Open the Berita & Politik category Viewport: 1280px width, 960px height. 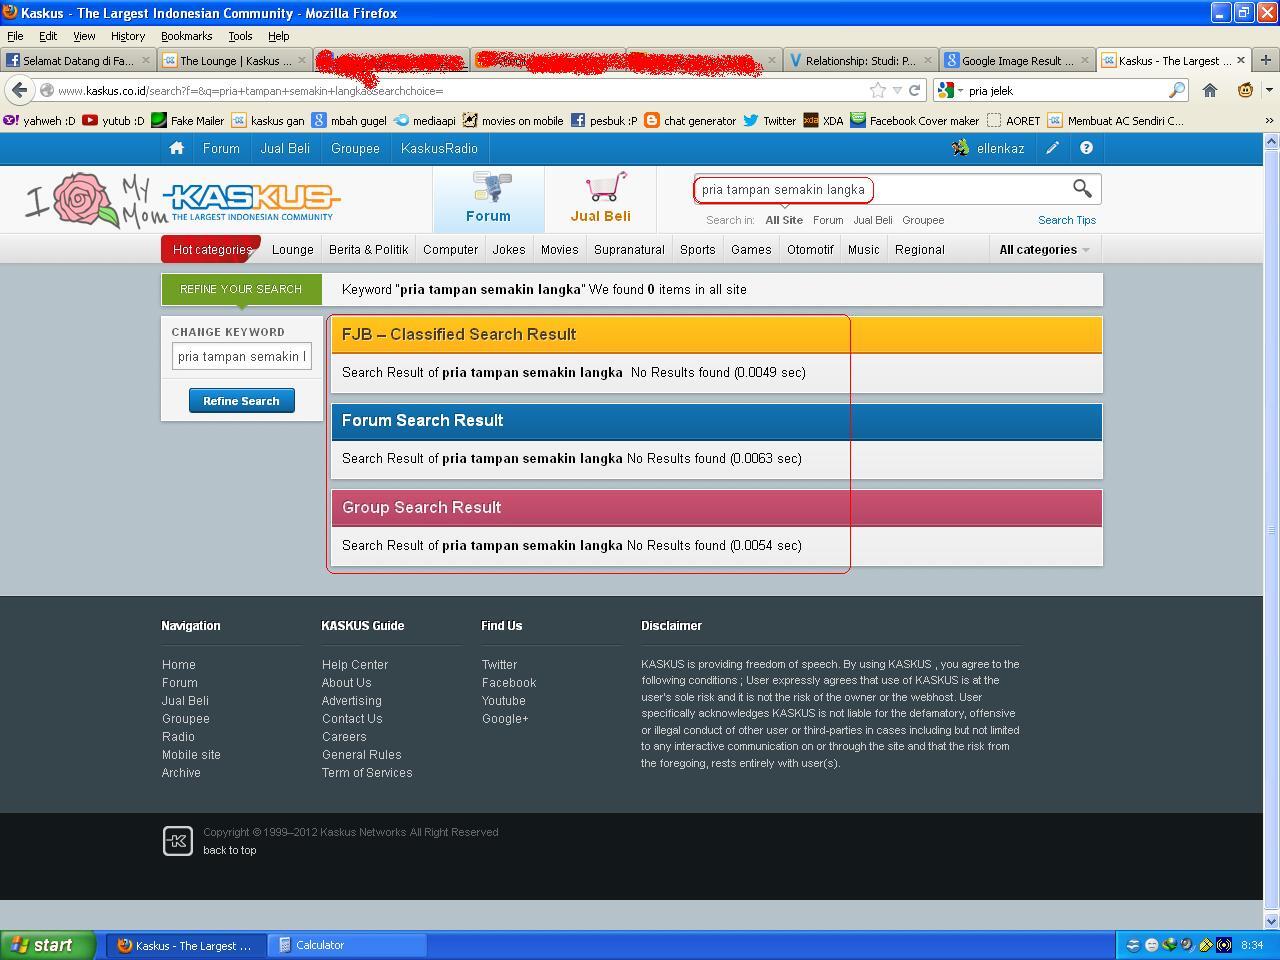coord(369,250)
